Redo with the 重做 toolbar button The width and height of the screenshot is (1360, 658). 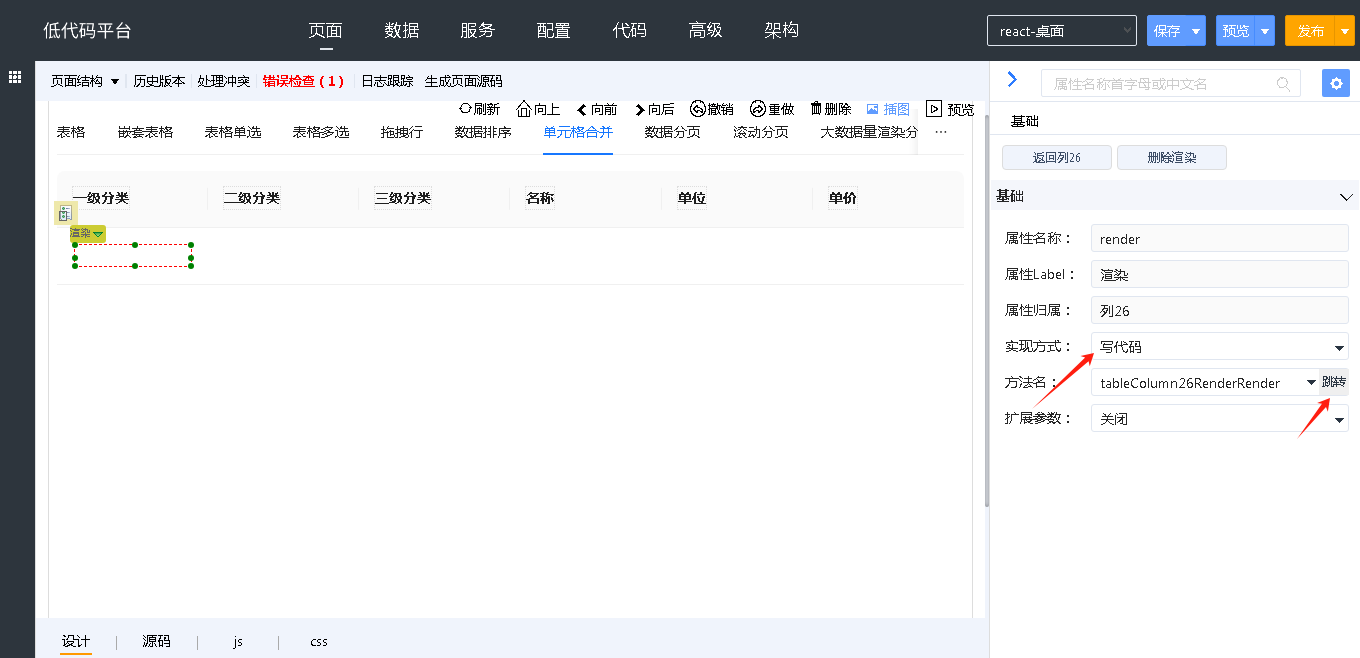[x=772, y=109]
